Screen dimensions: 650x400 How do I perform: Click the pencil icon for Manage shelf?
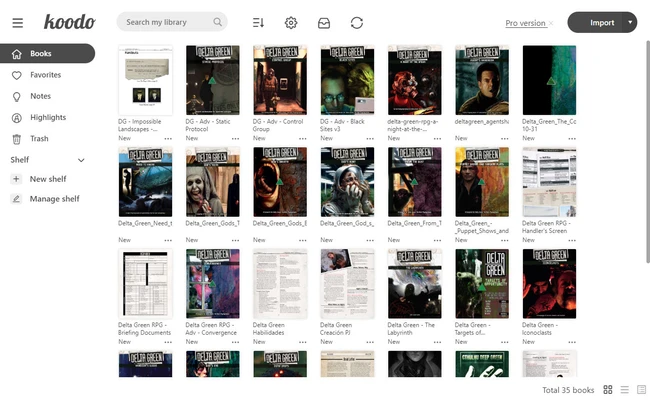click(16, 199)
